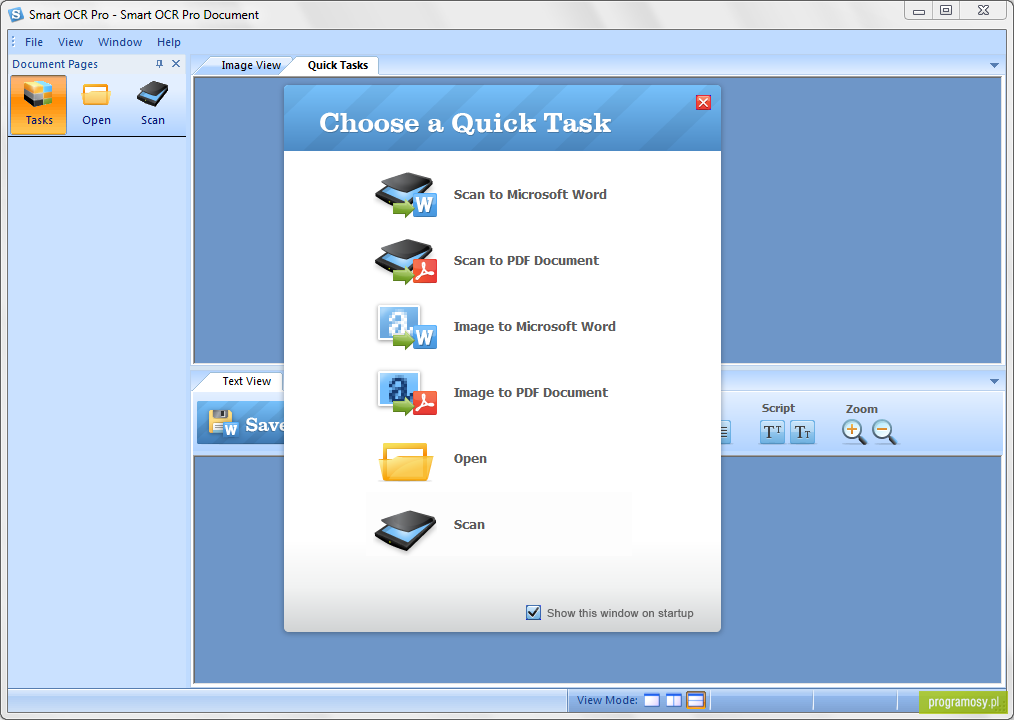Zoom out on the text view

[x=884, y=431]
